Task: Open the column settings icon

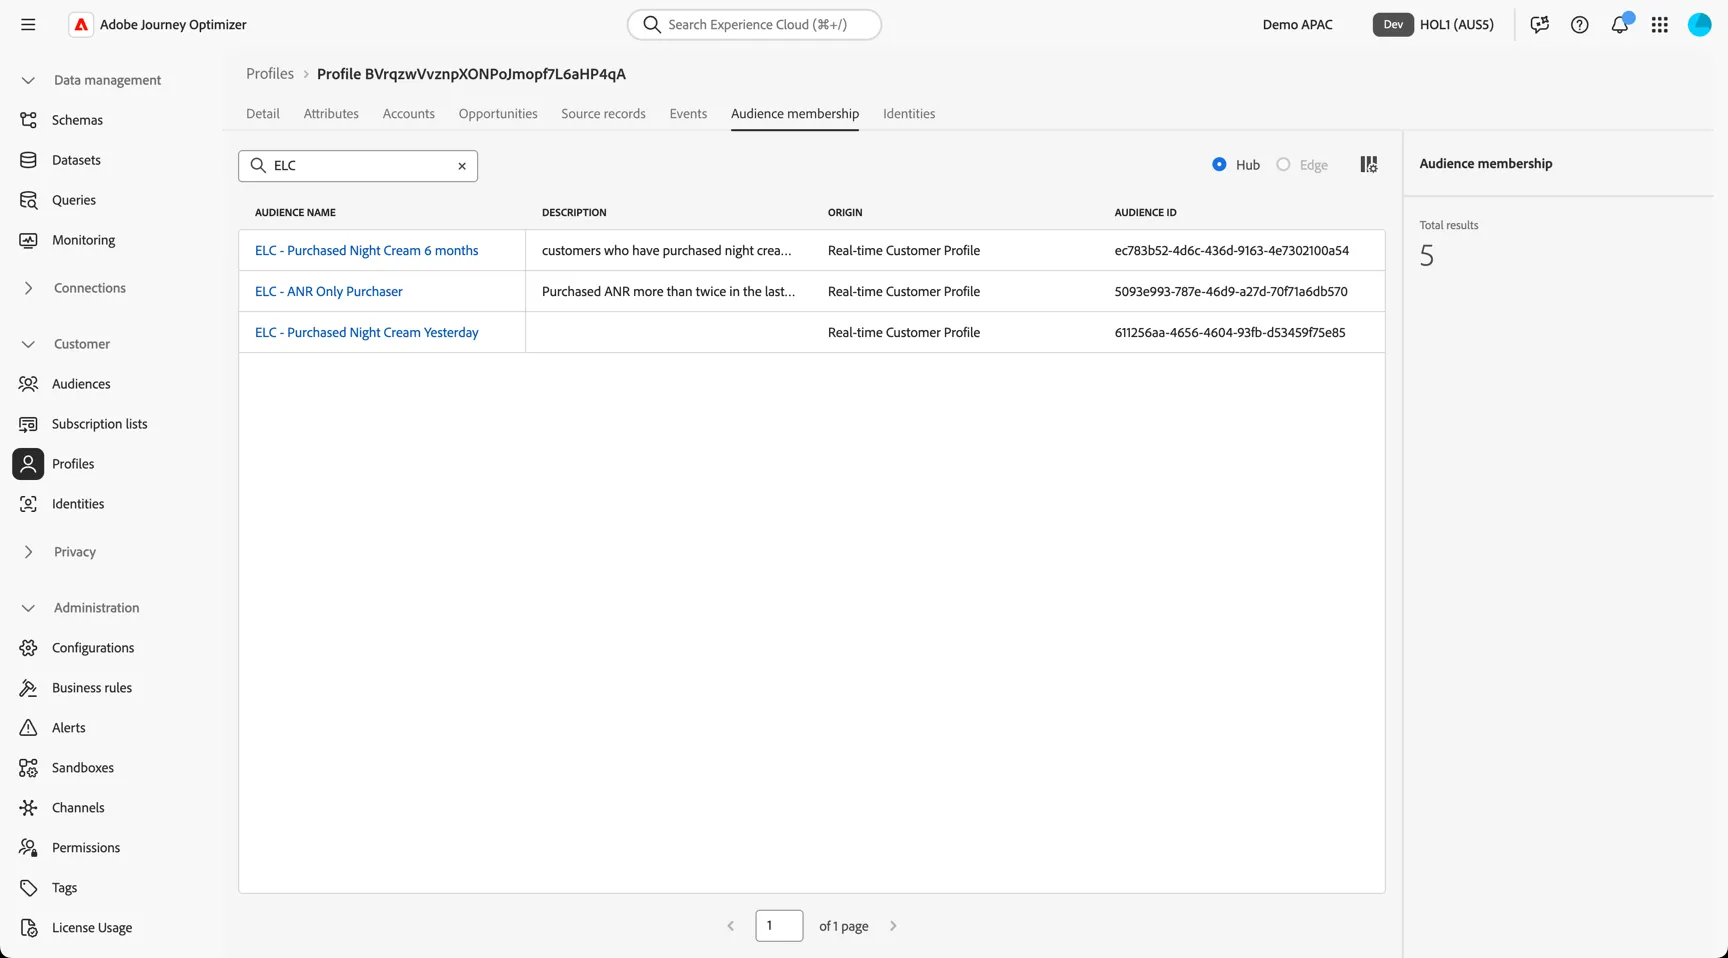Action: [x=1369, y=165]
